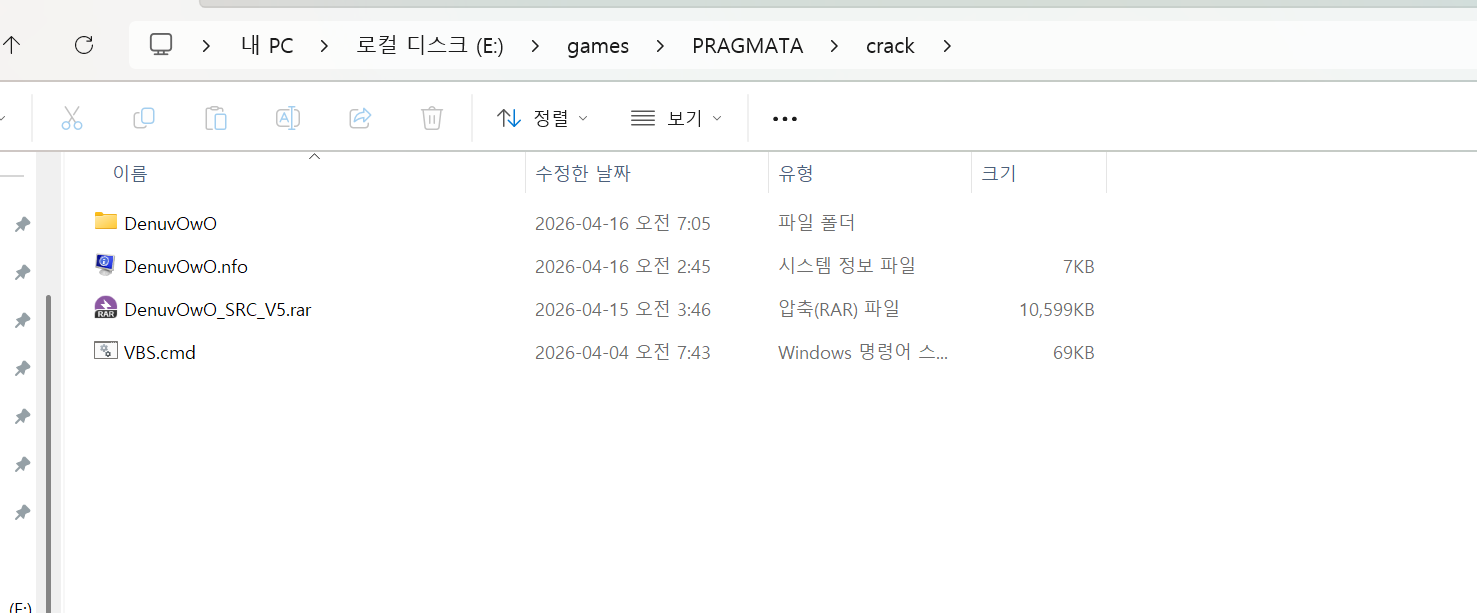The image size is (1477, 613).
Task: Open the See more (…) menu
Action: tap(785, 119)
